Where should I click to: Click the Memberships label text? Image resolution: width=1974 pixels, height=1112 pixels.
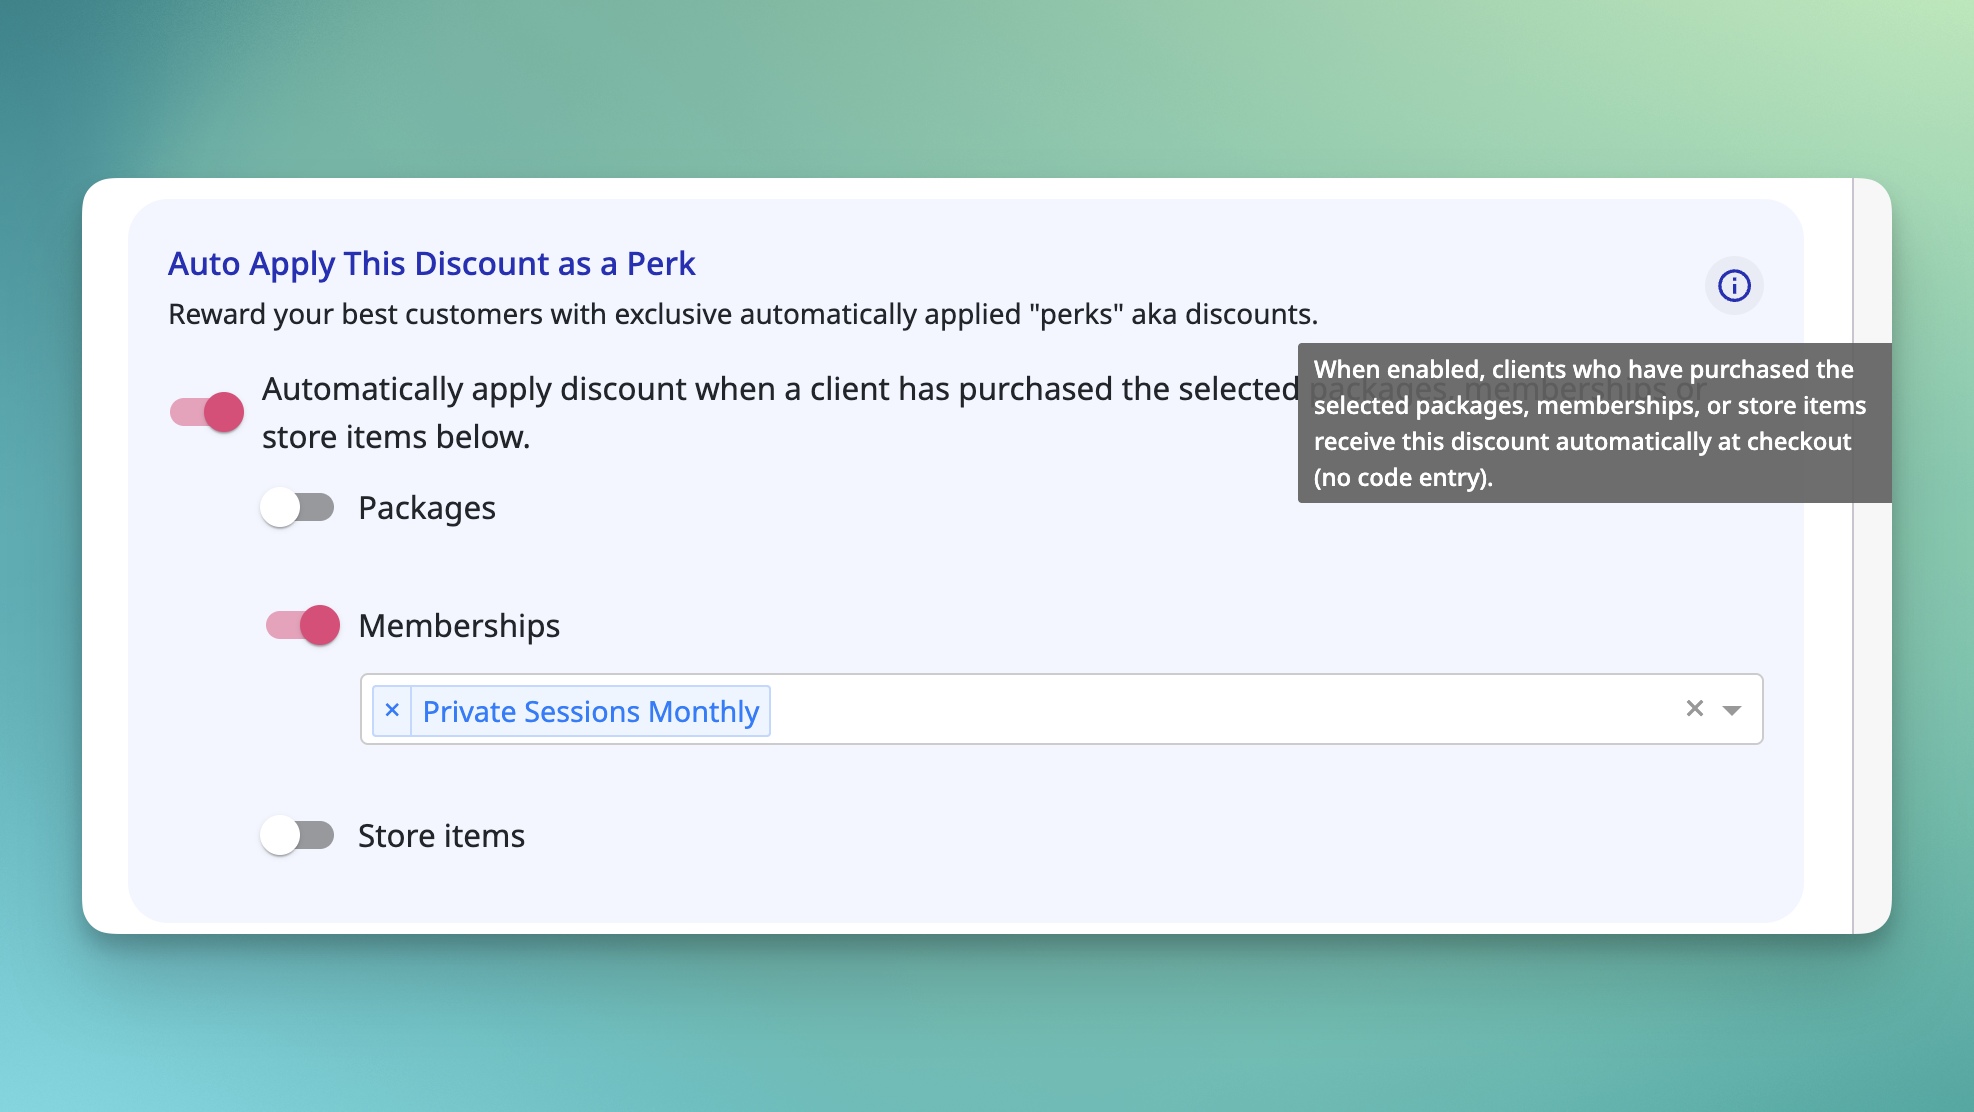[459, 626]
